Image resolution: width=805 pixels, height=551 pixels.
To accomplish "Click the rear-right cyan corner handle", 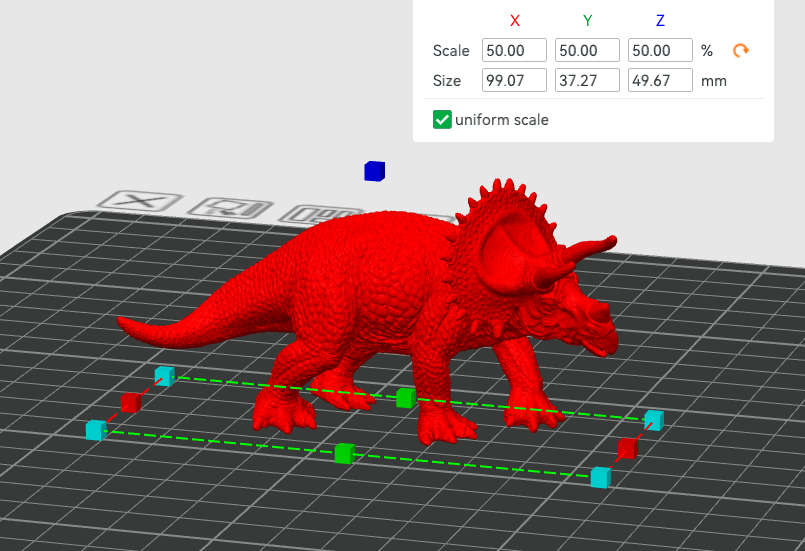I will tap(653, 419).
